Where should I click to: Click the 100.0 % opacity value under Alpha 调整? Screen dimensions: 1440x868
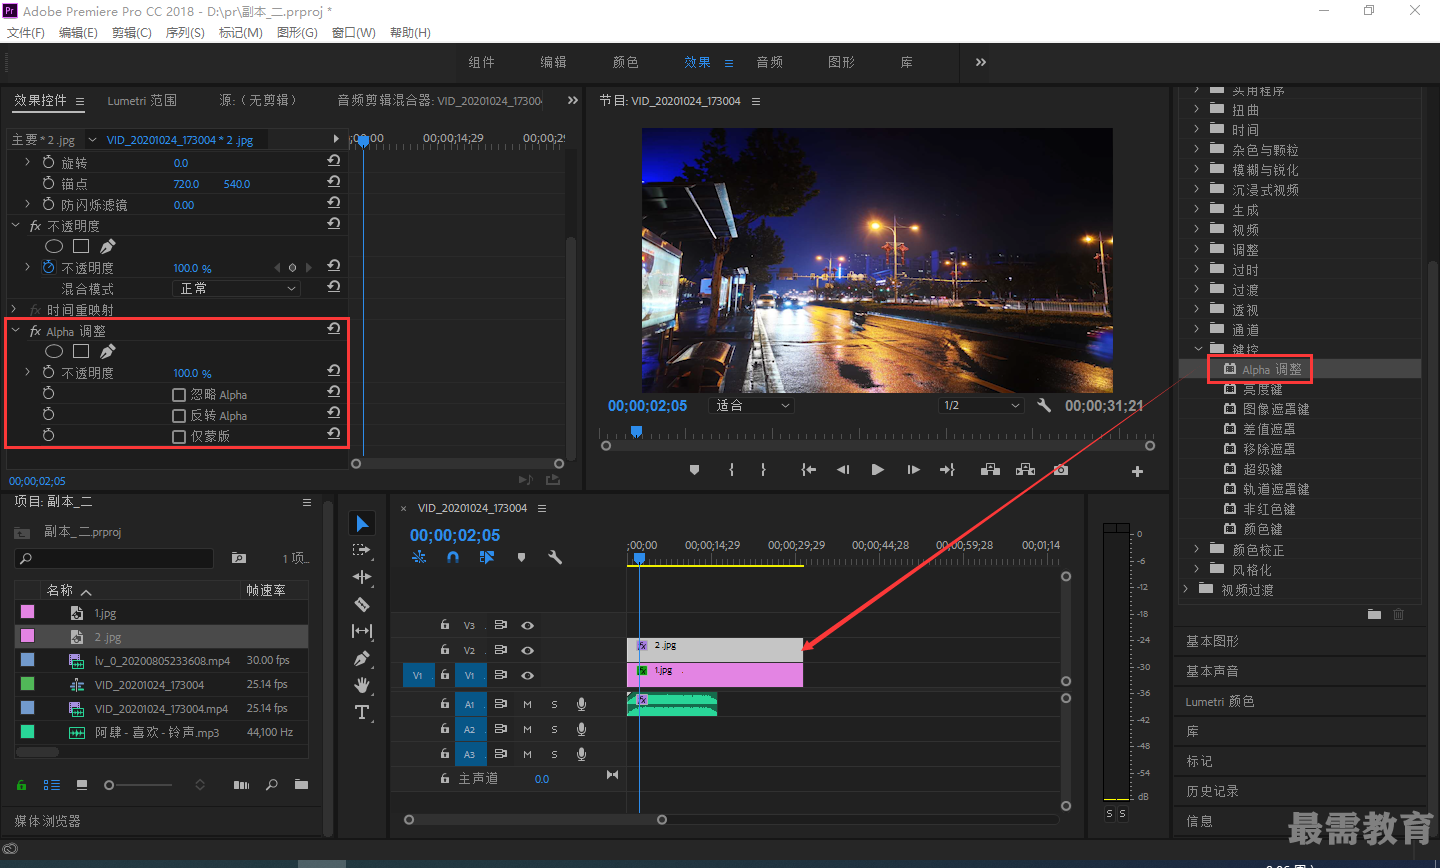(192, 373)
